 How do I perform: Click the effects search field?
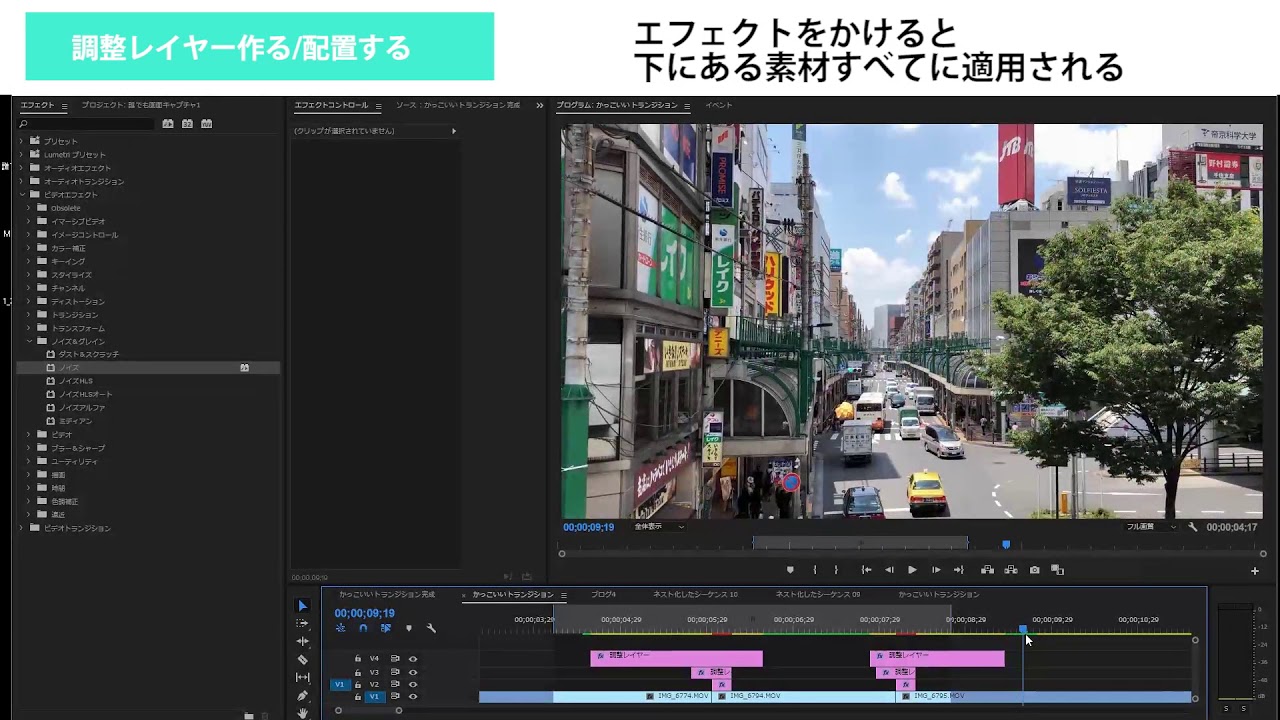(x=86, y=124)
